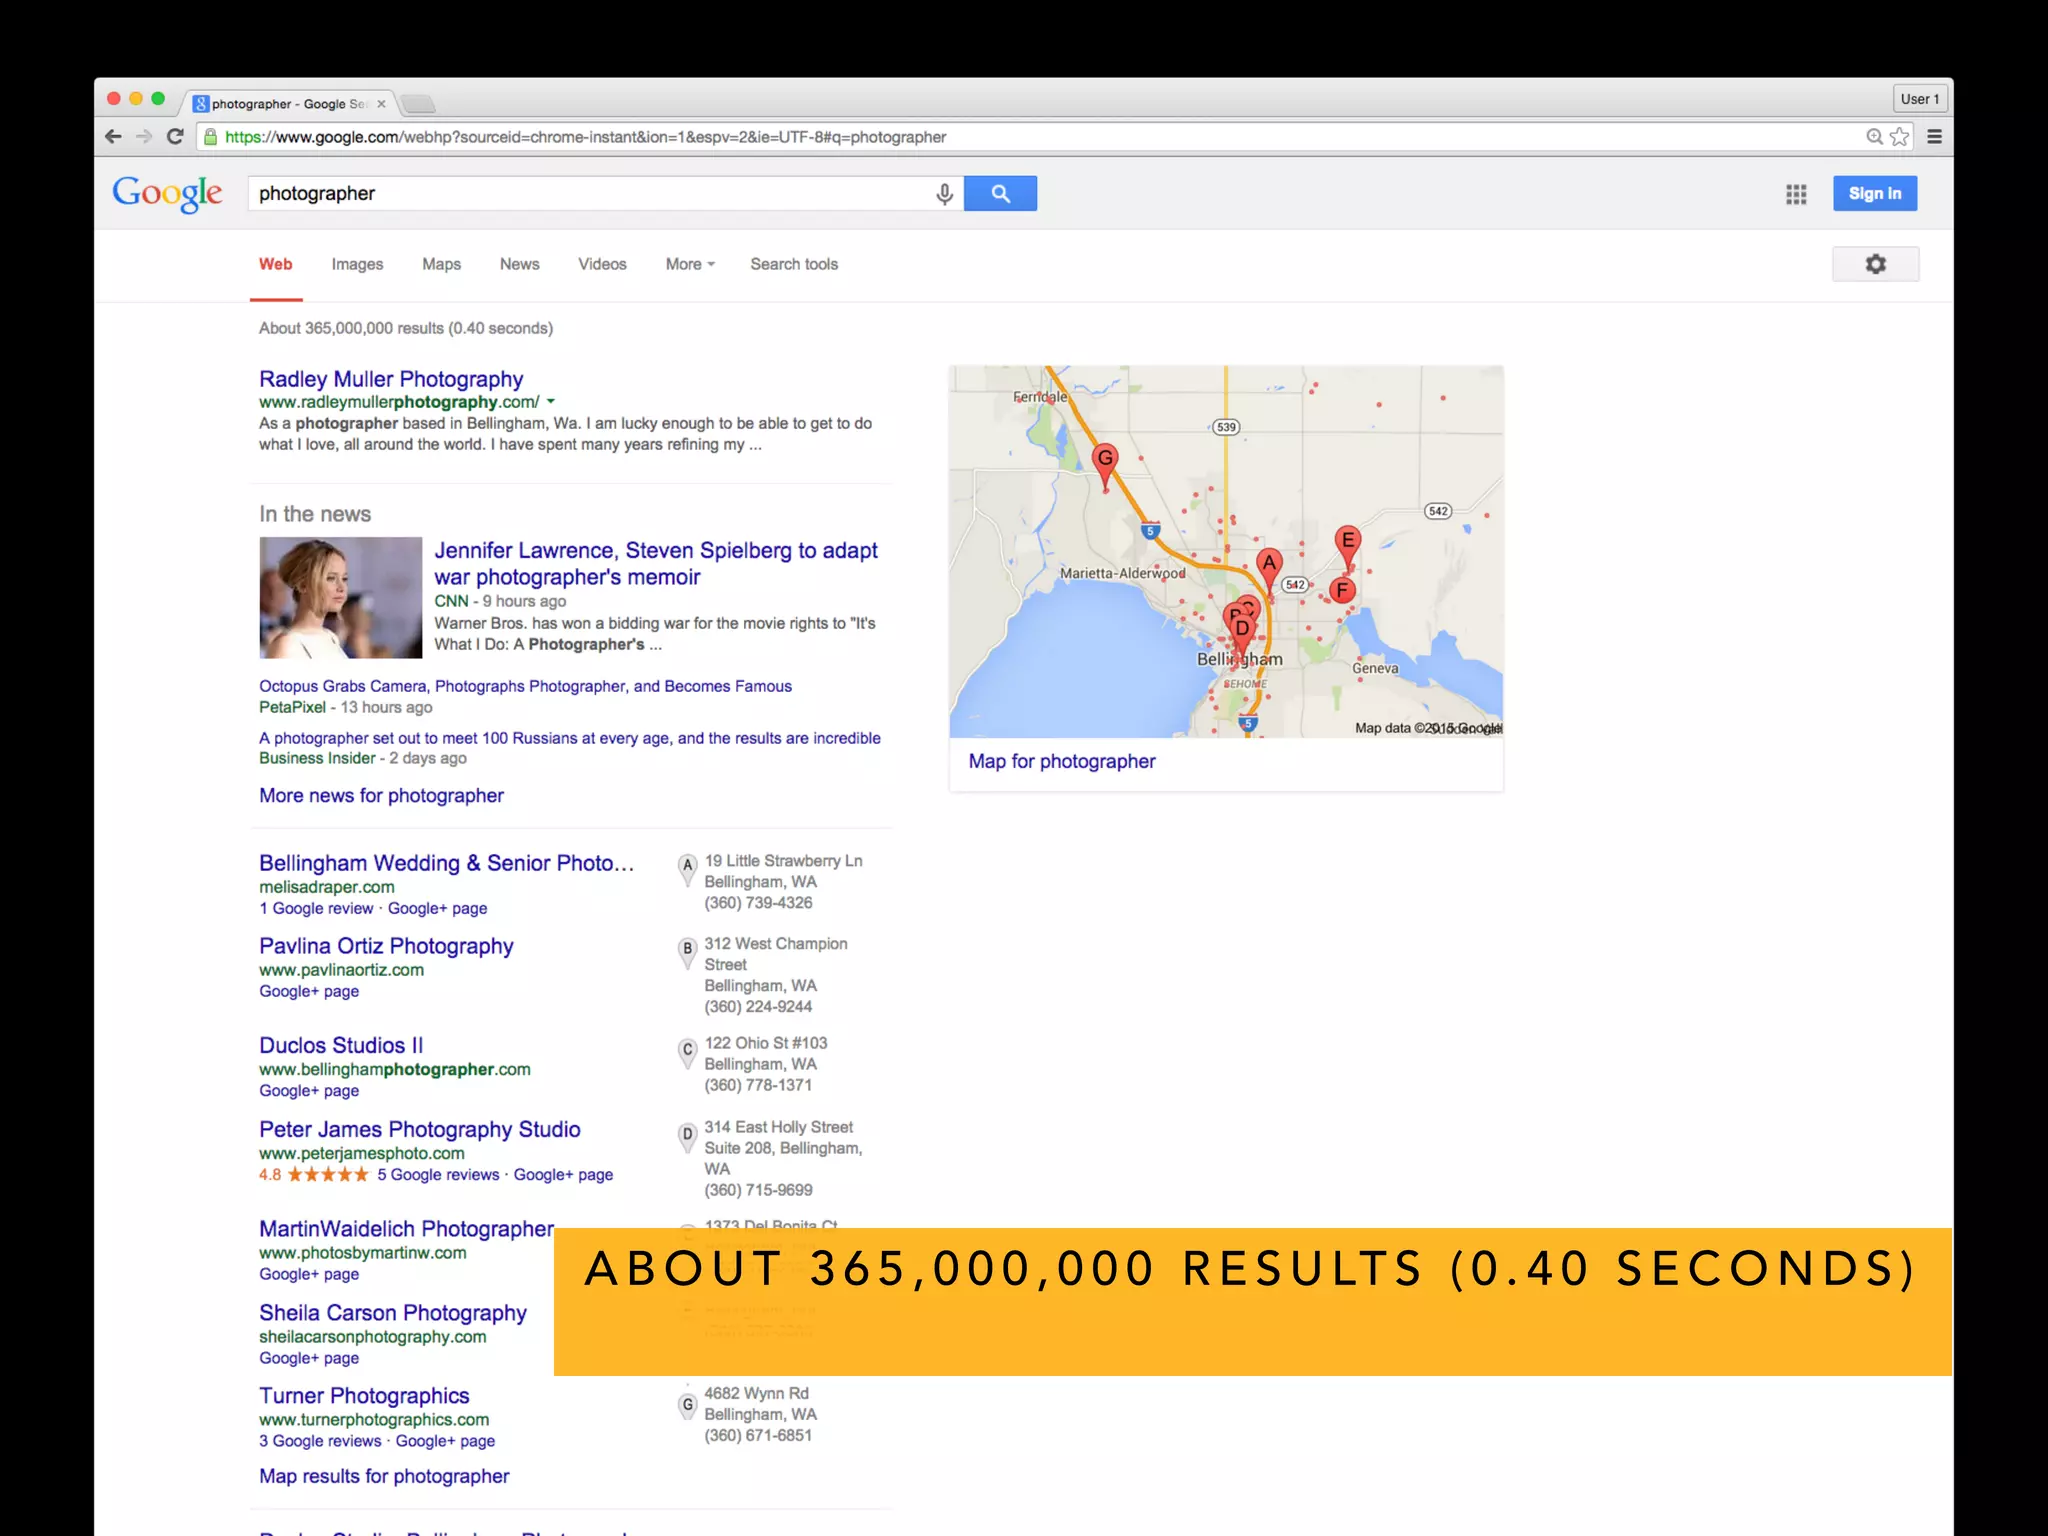Screen dimensions: 2048x1536
Task: Open Bellingham Wedding & Senior Photo result
Action: pos(446,863)
